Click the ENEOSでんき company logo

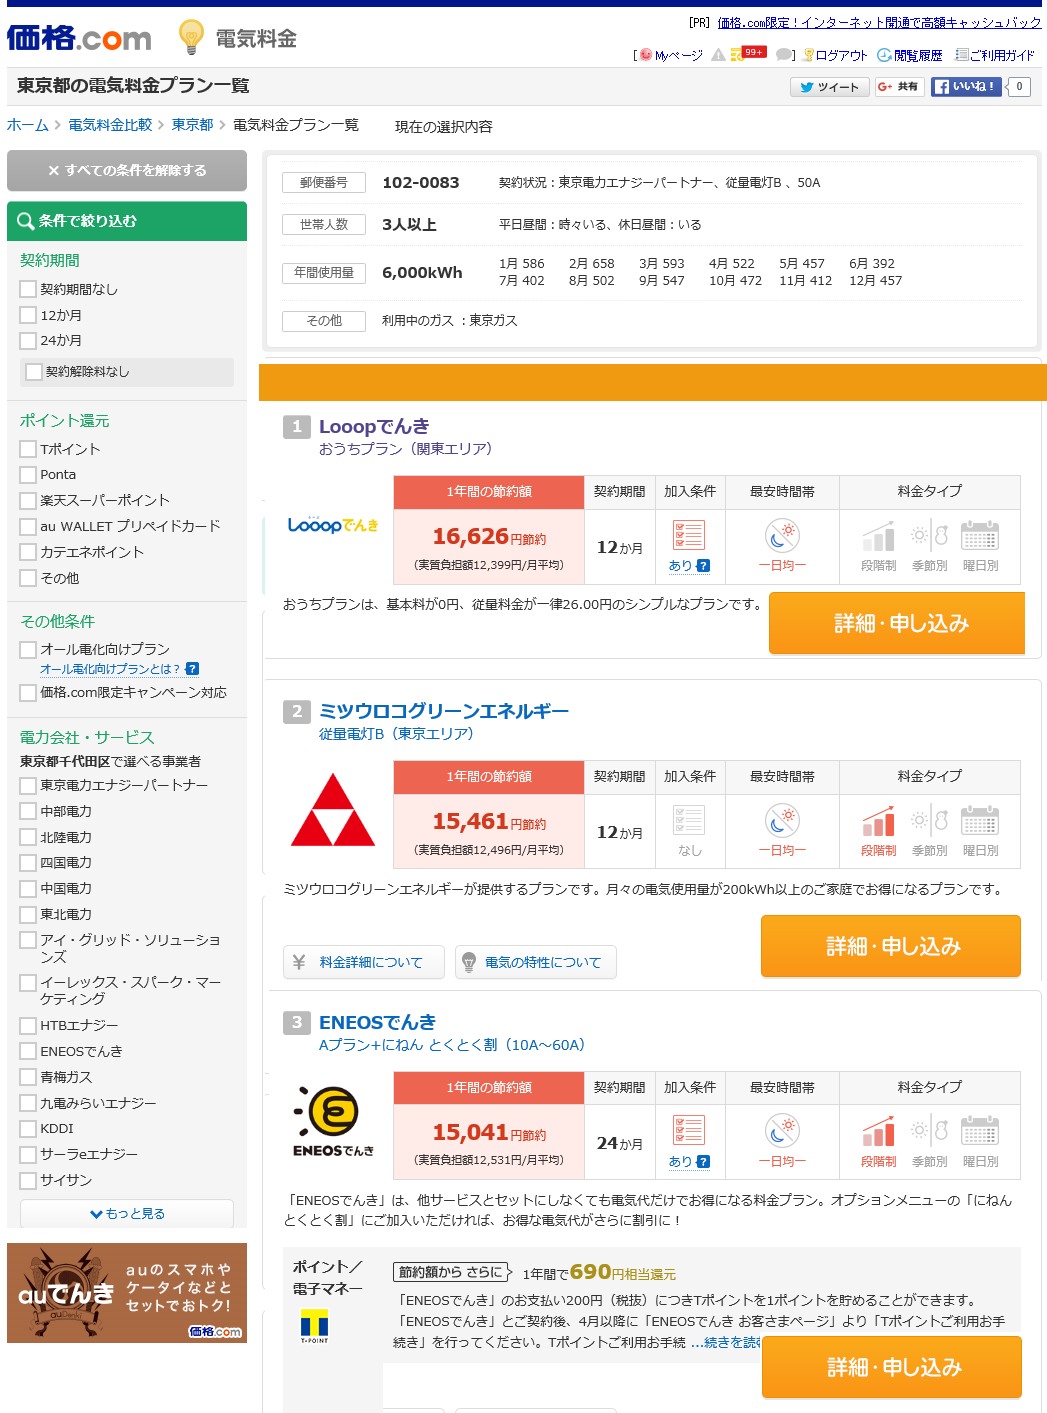[333, 1121]
